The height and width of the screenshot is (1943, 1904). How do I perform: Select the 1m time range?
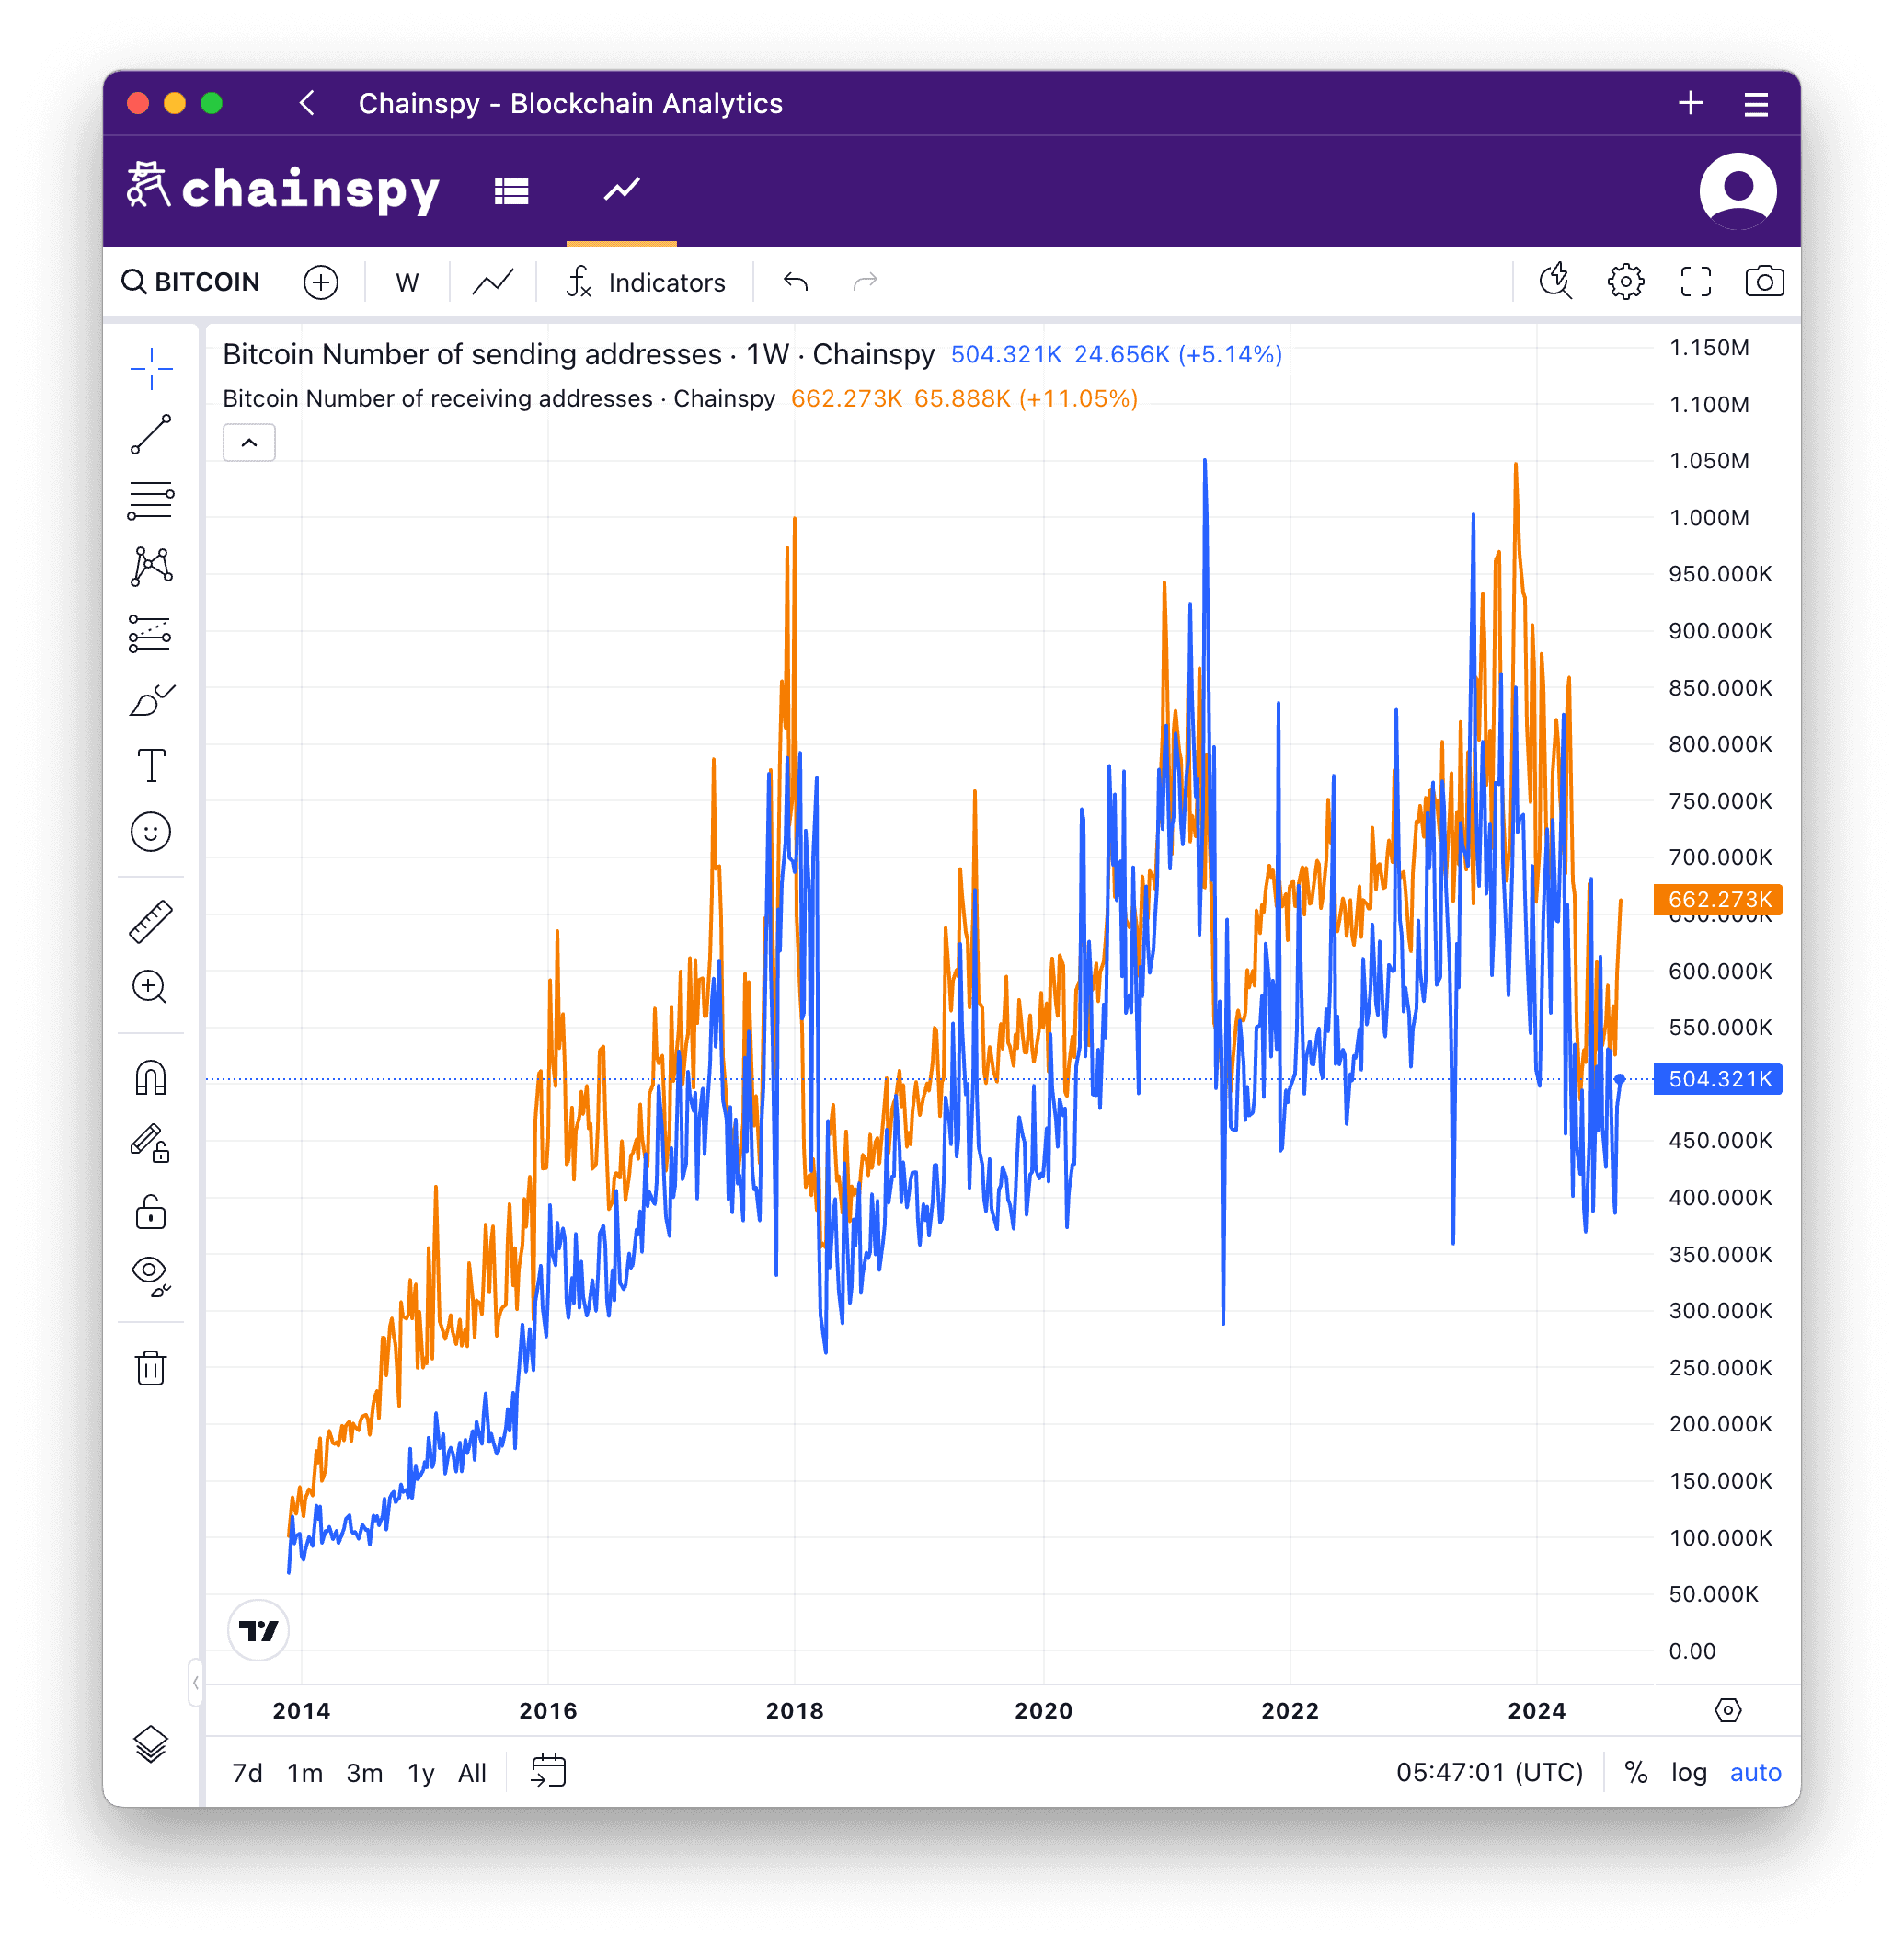click(x=305, y=1773)
